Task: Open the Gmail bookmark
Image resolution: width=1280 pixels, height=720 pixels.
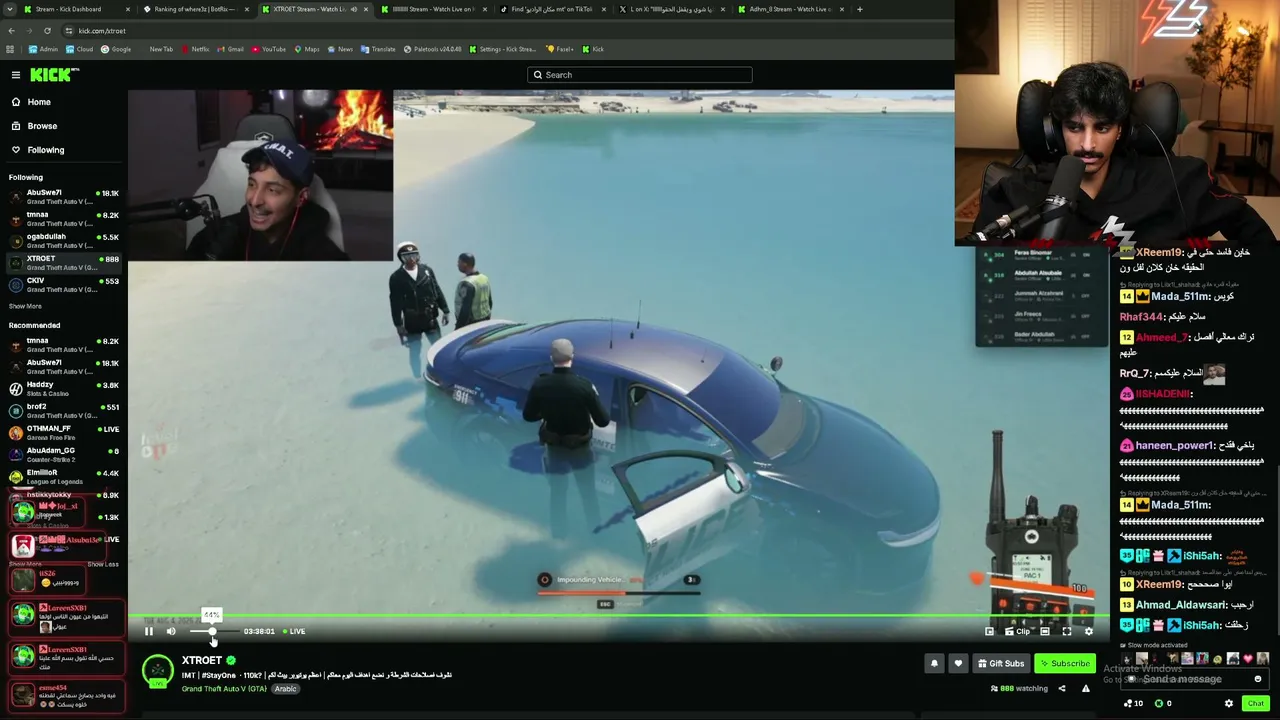Action: (232, 49)
